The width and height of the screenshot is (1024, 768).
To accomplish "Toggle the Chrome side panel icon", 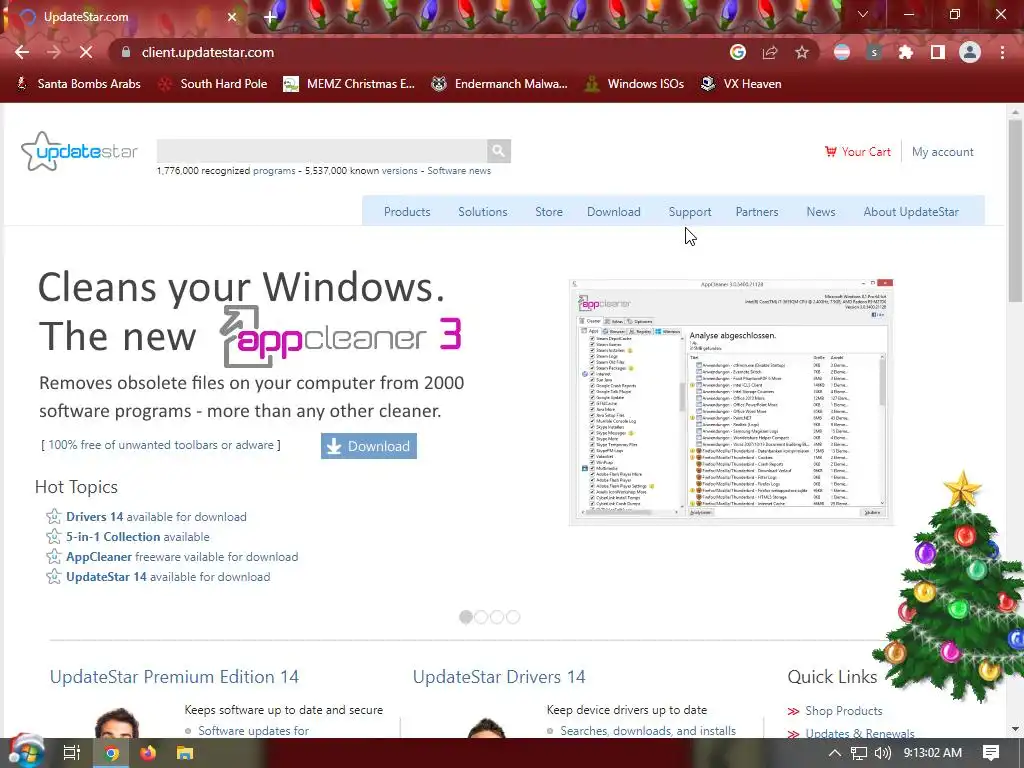I will [938, 52].
